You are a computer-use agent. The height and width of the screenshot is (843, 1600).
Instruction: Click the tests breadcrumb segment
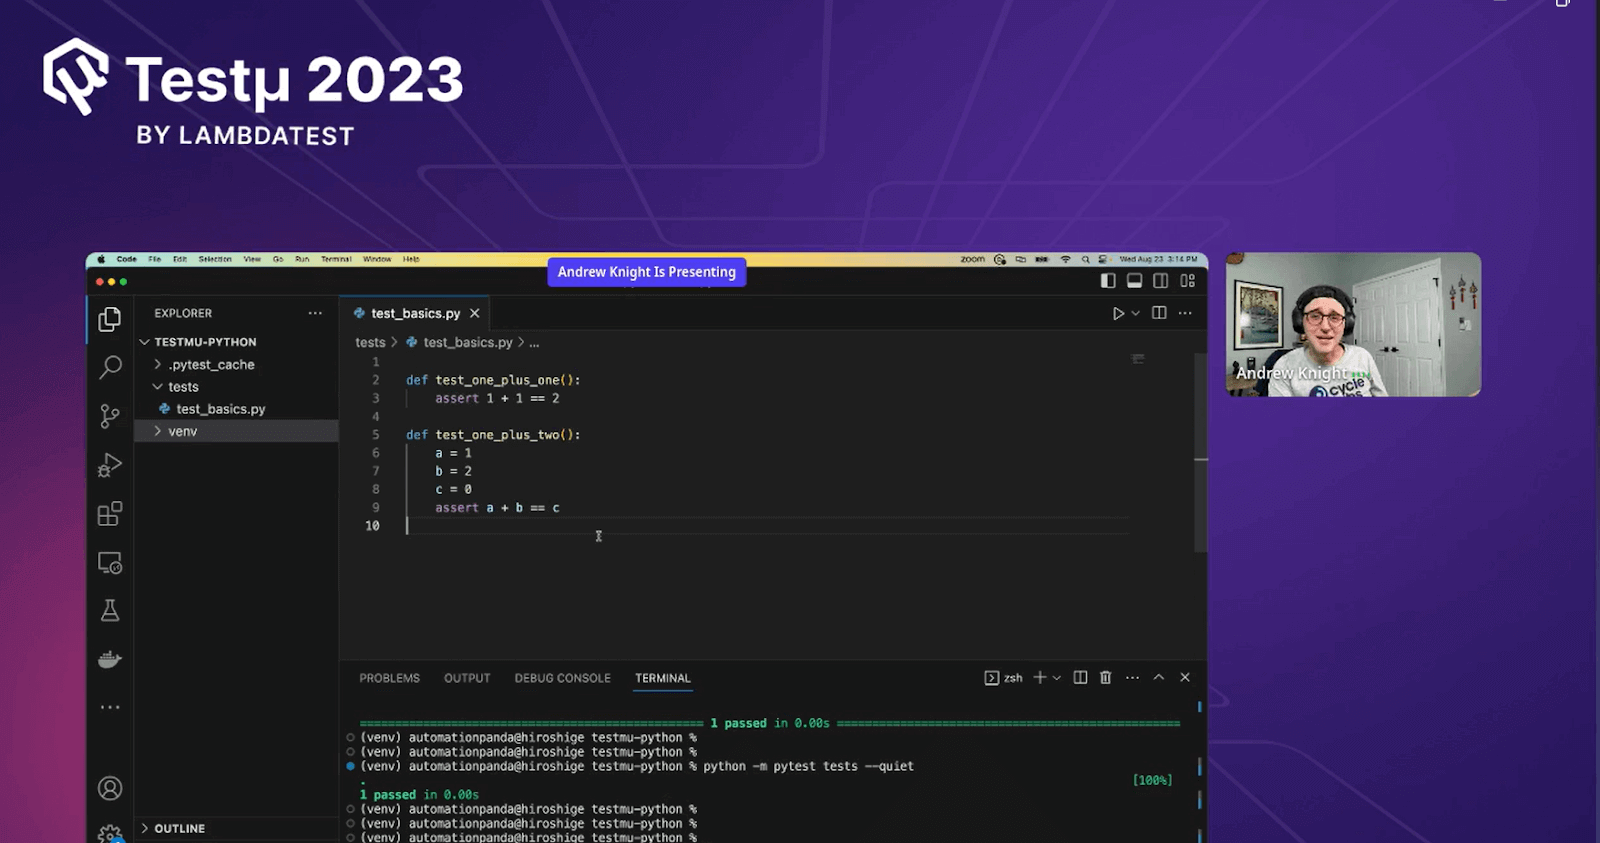click(370, 342)
